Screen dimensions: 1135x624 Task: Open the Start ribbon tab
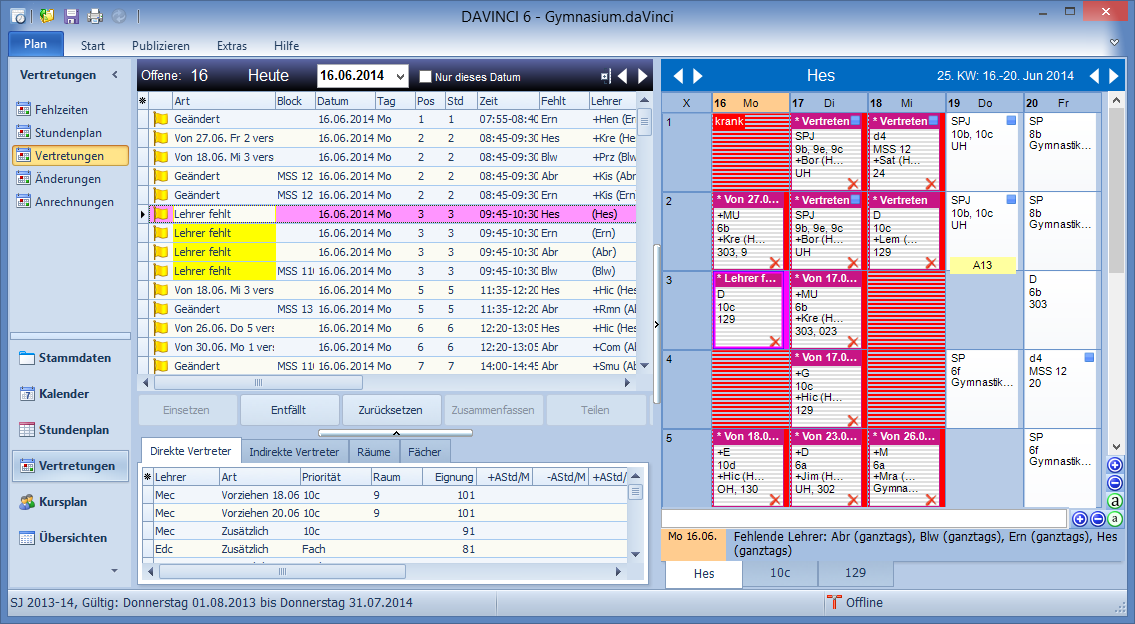93,46
